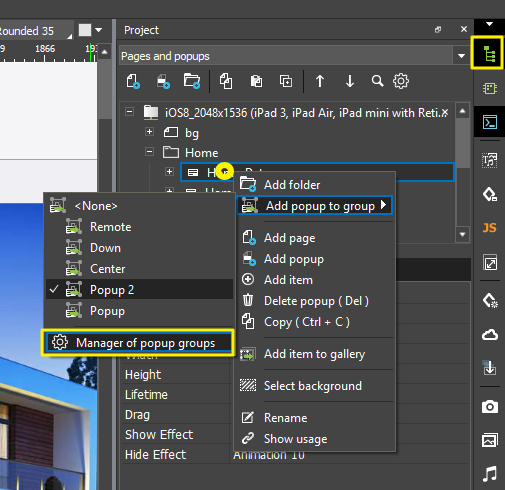Expand the bg page node

tap(149, 132)
